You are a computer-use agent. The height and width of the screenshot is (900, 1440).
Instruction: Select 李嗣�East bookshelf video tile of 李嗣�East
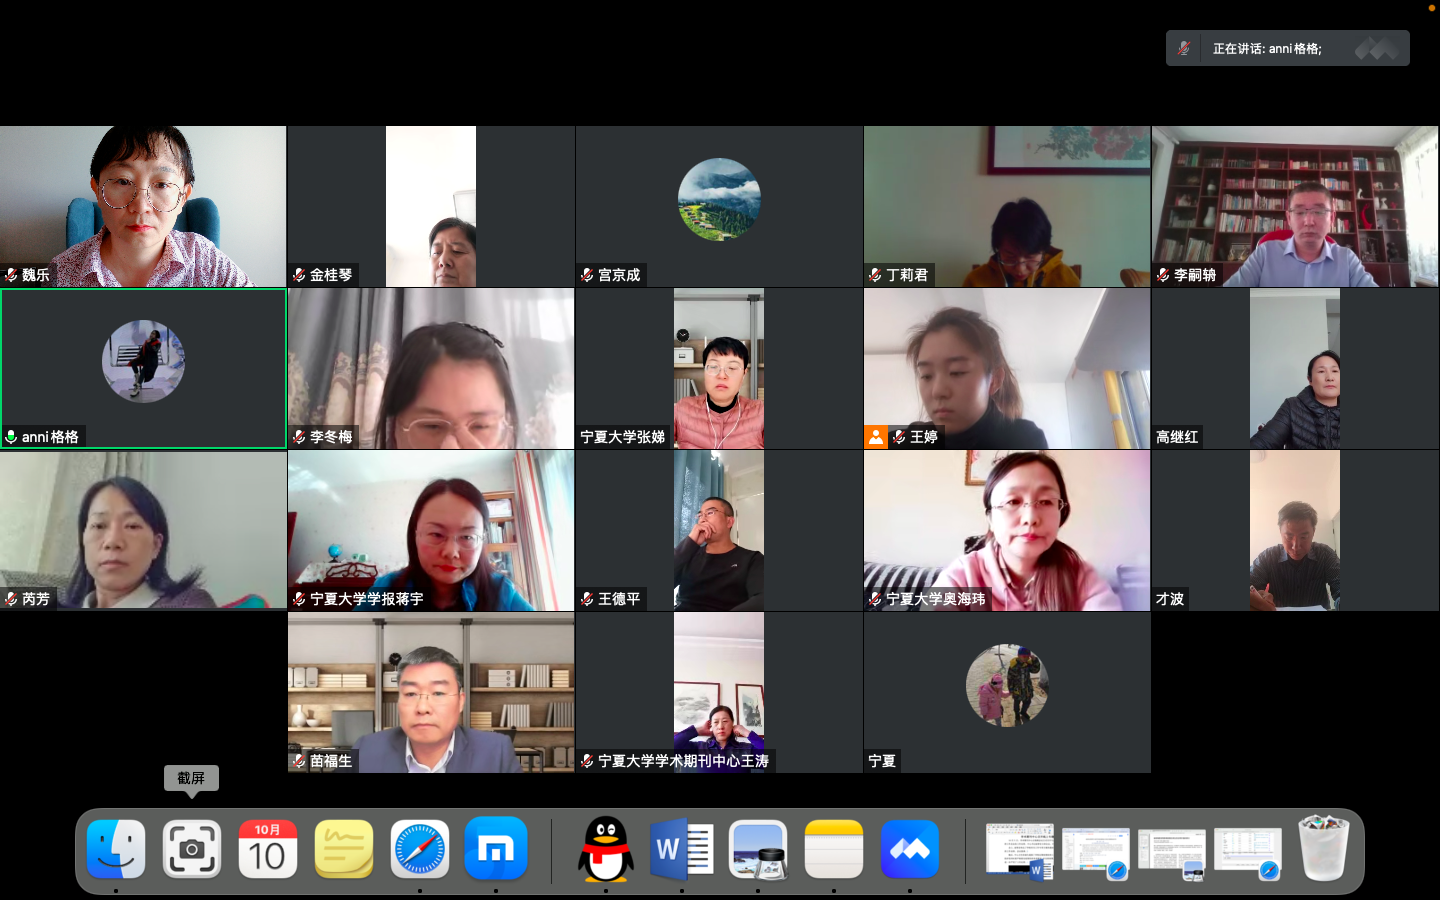pyautogui.click(x=1295, y=206)
